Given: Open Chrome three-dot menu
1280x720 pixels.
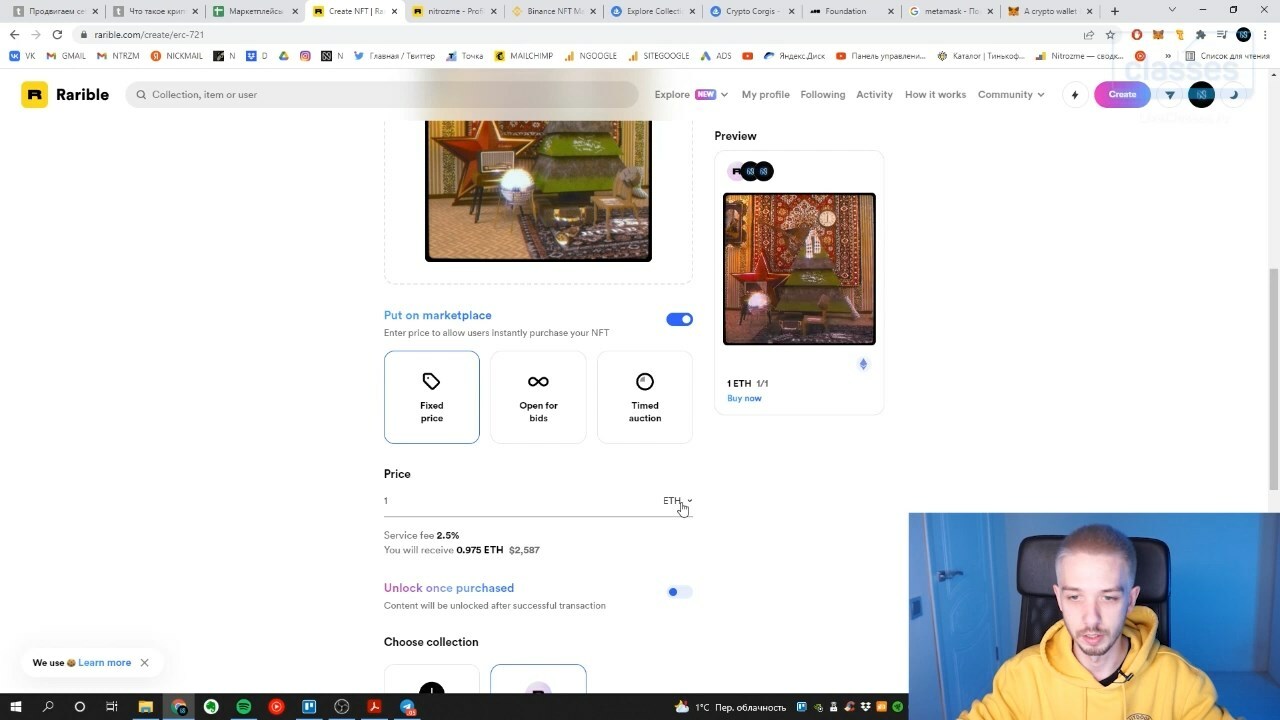Looking at the screenshot, I should pos(1265,34).
